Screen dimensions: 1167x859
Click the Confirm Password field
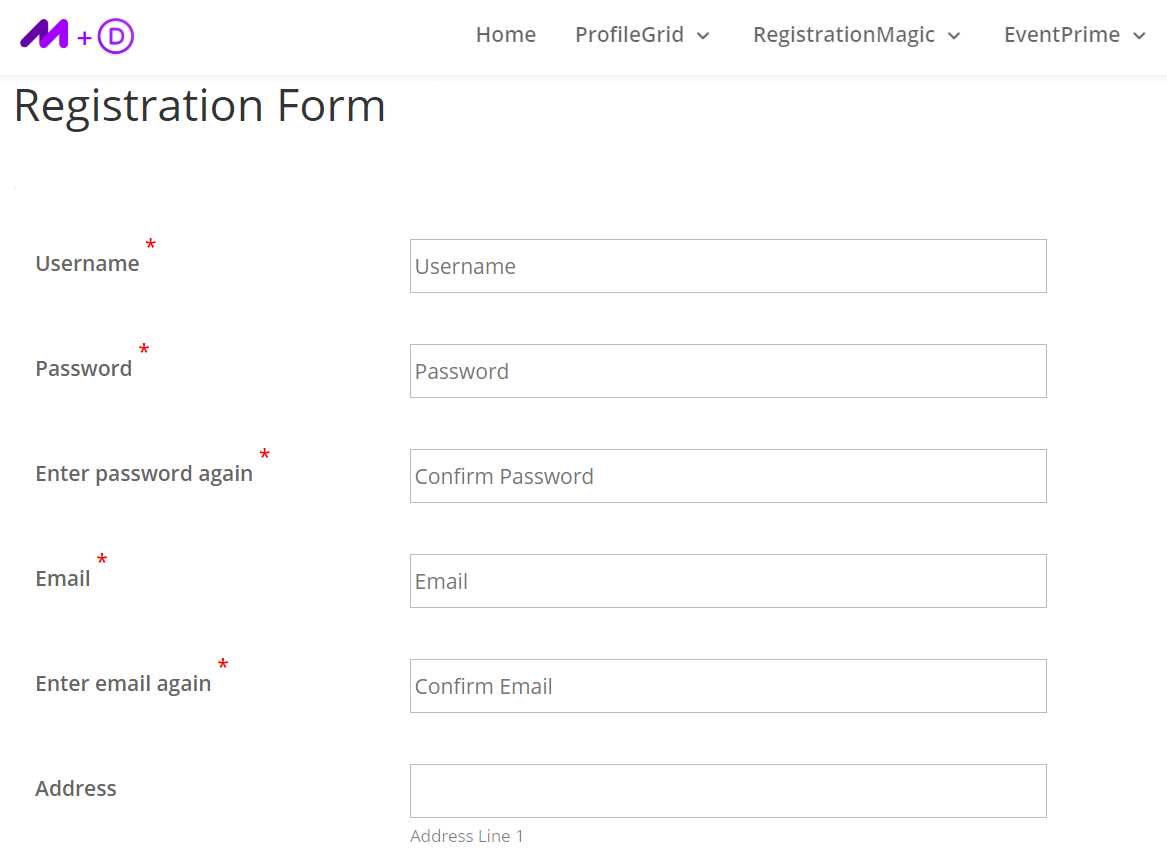728,476
